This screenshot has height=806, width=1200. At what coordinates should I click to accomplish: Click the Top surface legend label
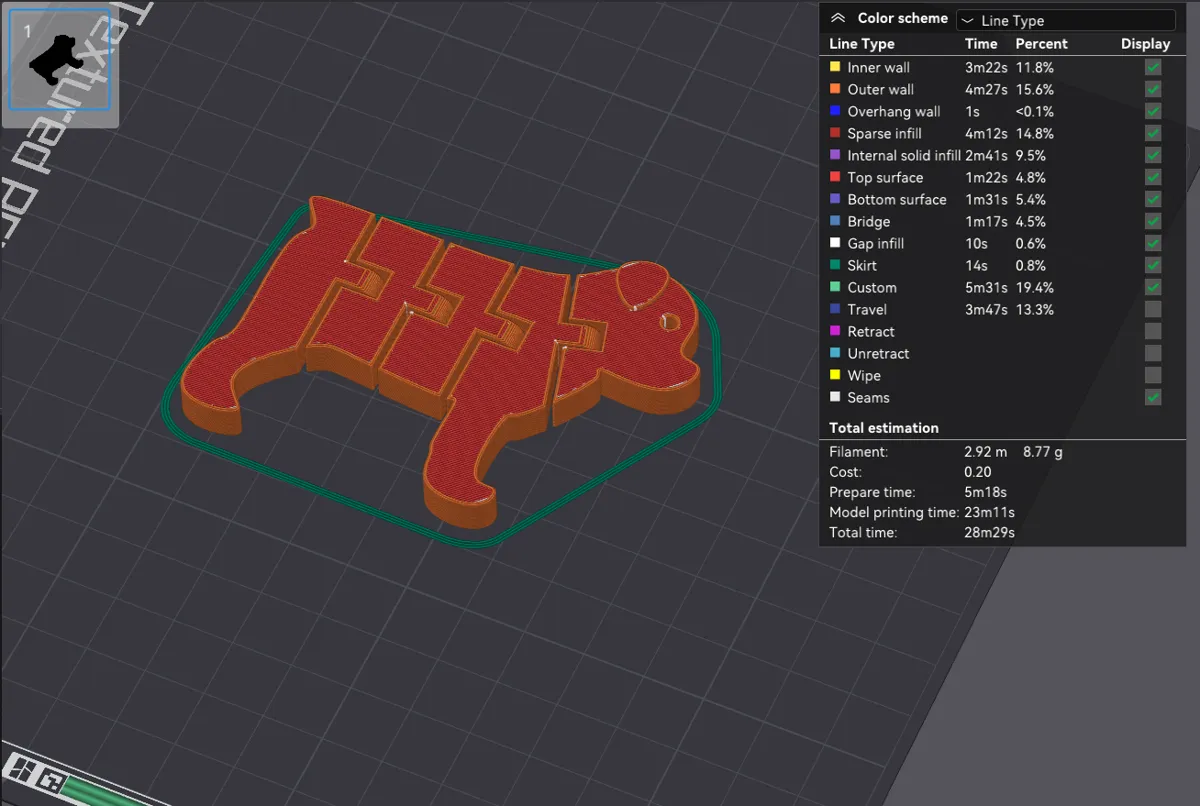point(885,177)
